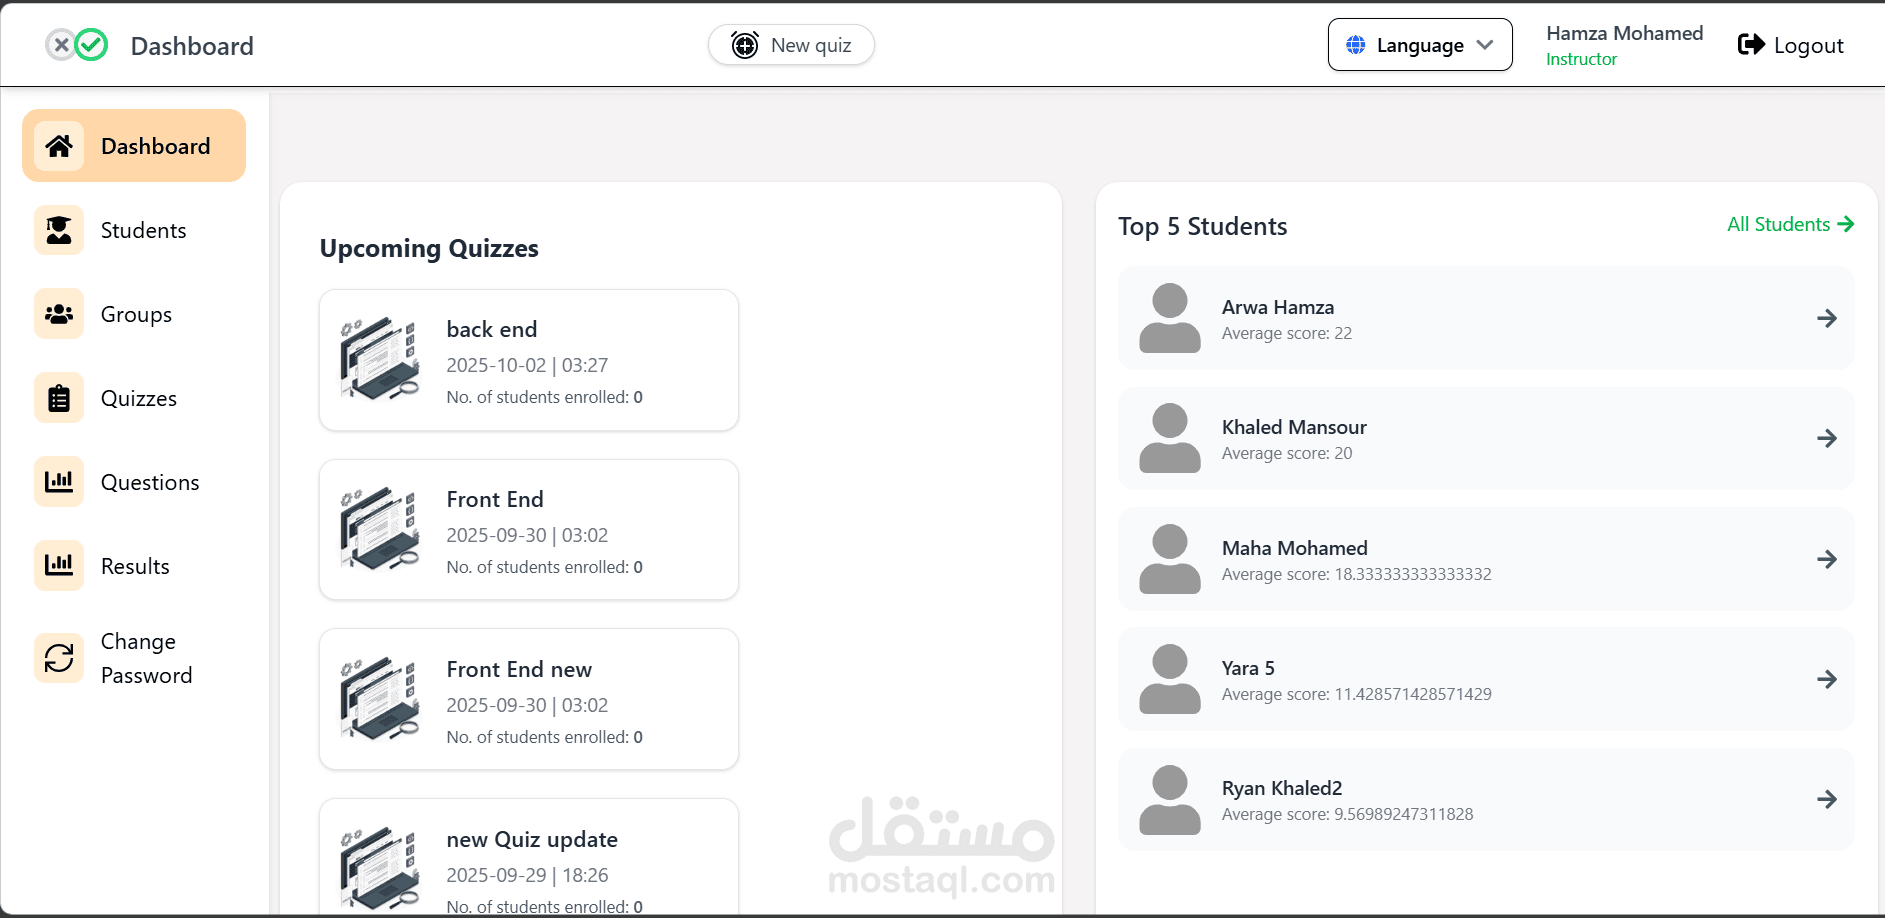The height and width of the screenshot is (918, 1885).
Task: Click the Questions chart icon in sidebar
Action: [59, 482]
